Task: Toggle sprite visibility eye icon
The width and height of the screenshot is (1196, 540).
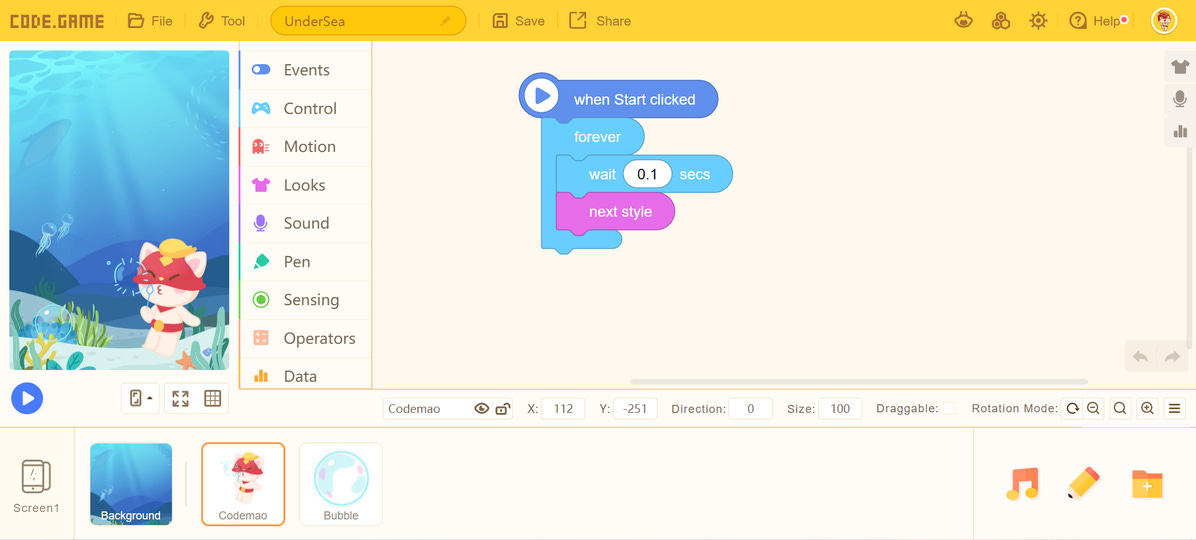Action: [481, 409]
